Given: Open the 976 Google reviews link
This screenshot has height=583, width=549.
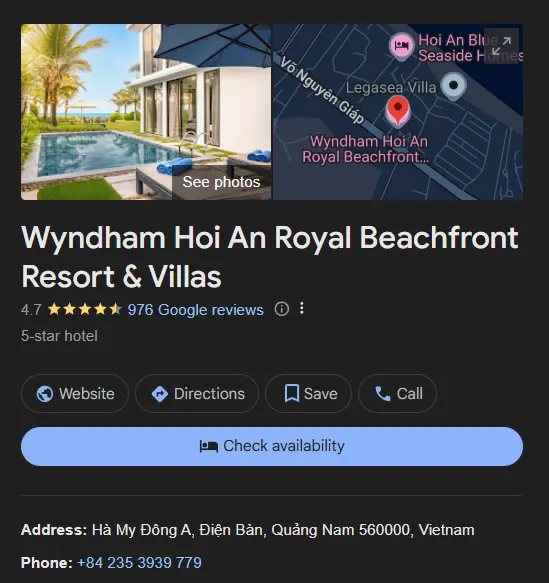Looking at the screenshot, I should click(x=196, y=310).
